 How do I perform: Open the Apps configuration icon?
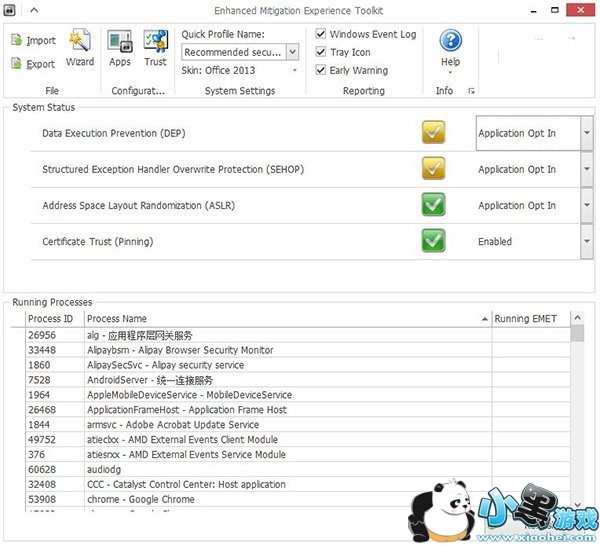(x=120, y=42)
